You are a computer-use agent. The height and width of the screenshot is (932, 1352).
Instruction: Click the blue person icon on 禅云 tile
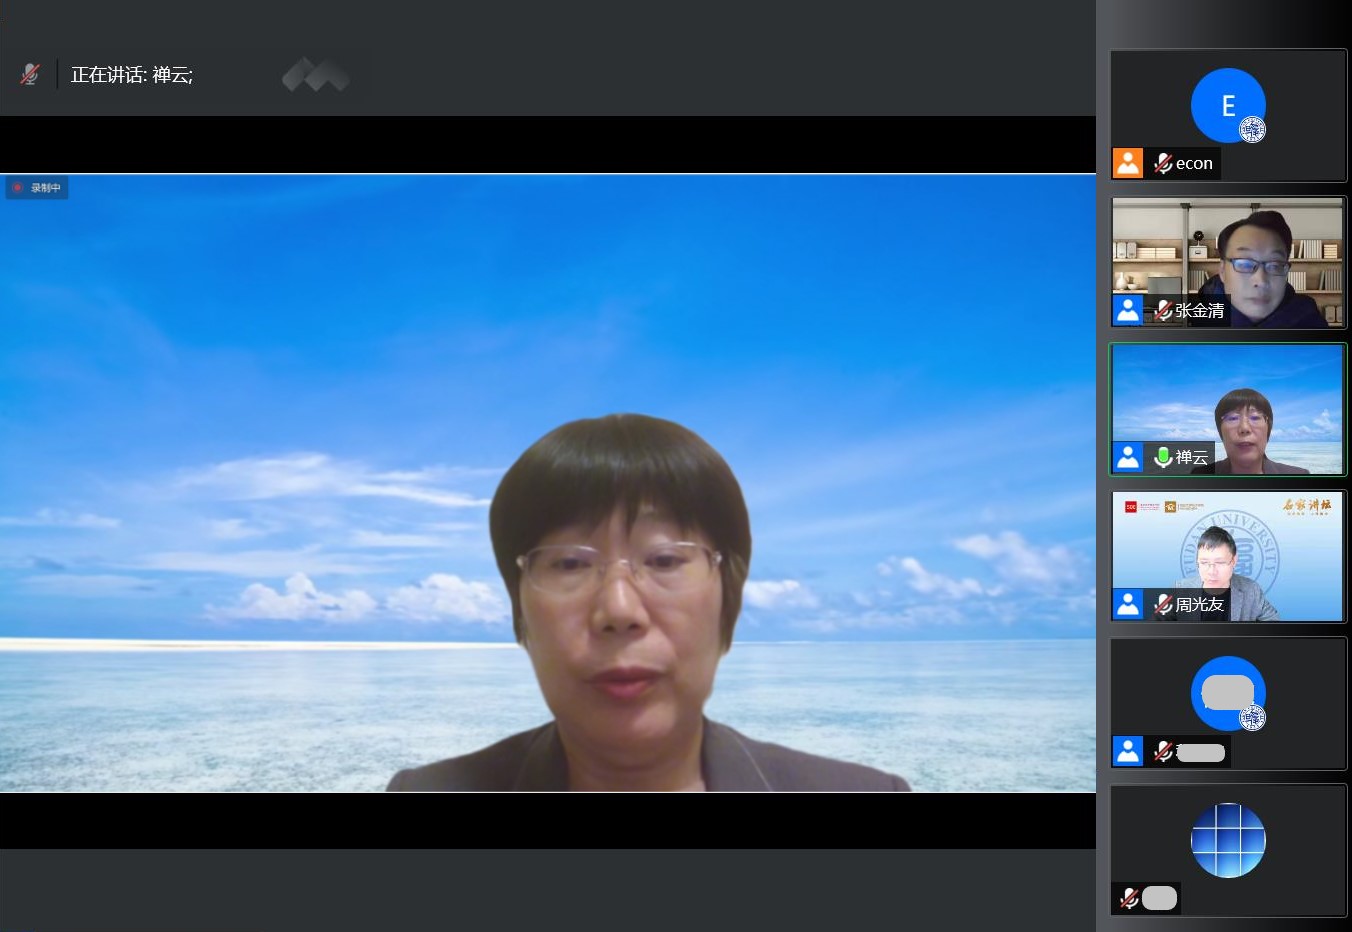pyautogui.click(x=1128, y=457)
